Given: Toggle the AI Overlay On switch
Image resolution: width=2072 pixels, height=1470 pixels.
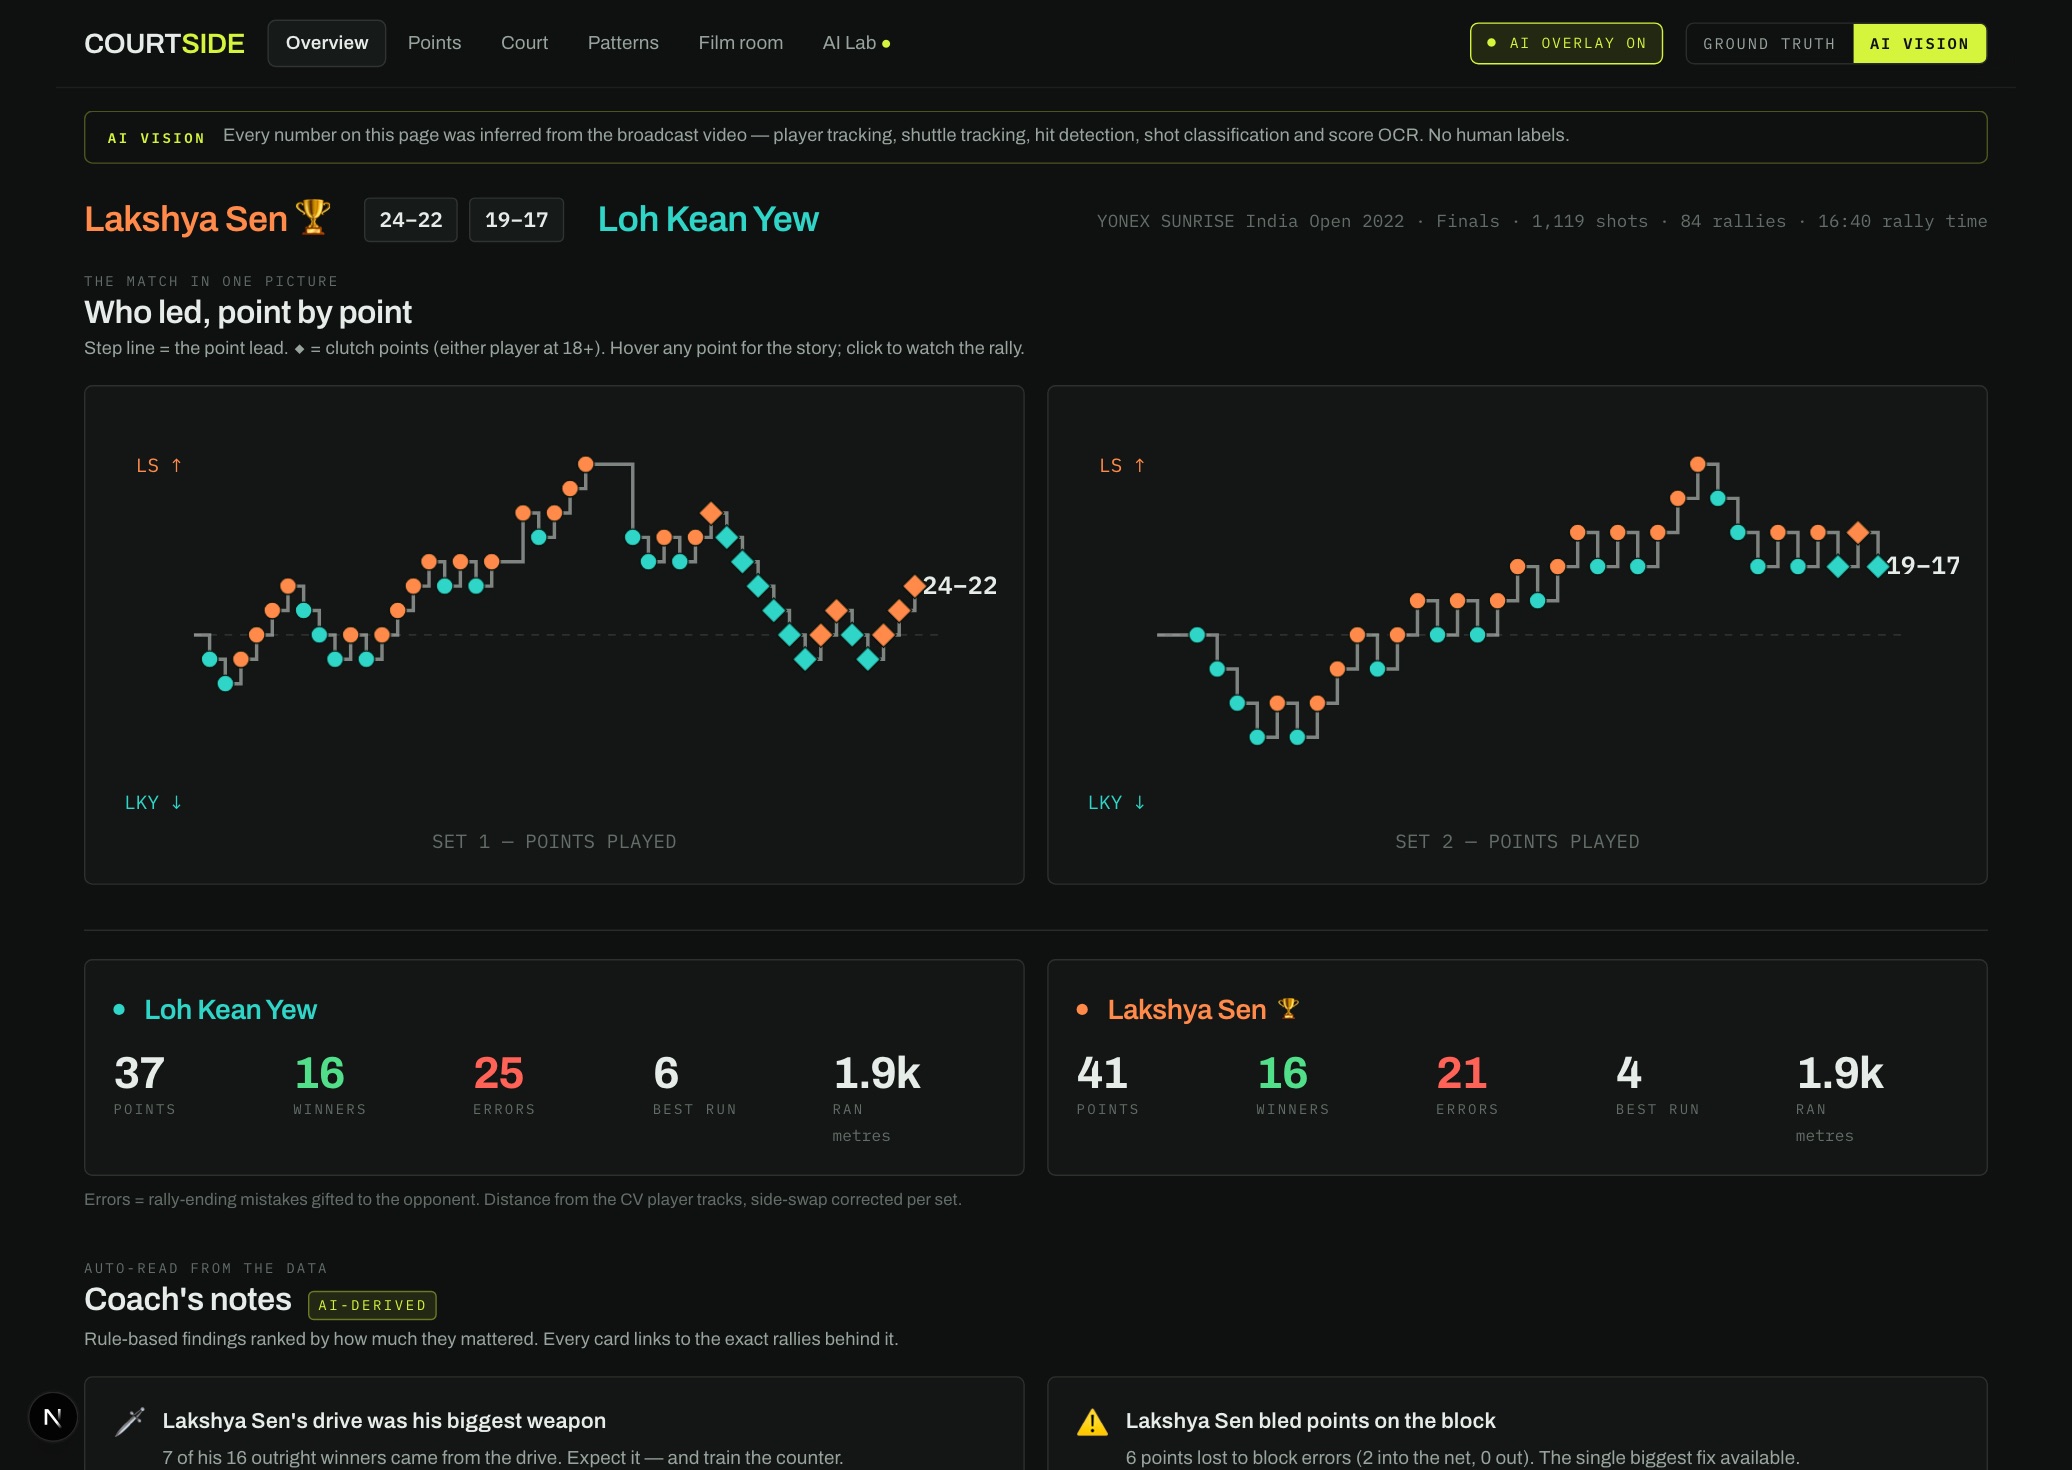Looking at the screenshot, I should click(x=1566, y=43).
